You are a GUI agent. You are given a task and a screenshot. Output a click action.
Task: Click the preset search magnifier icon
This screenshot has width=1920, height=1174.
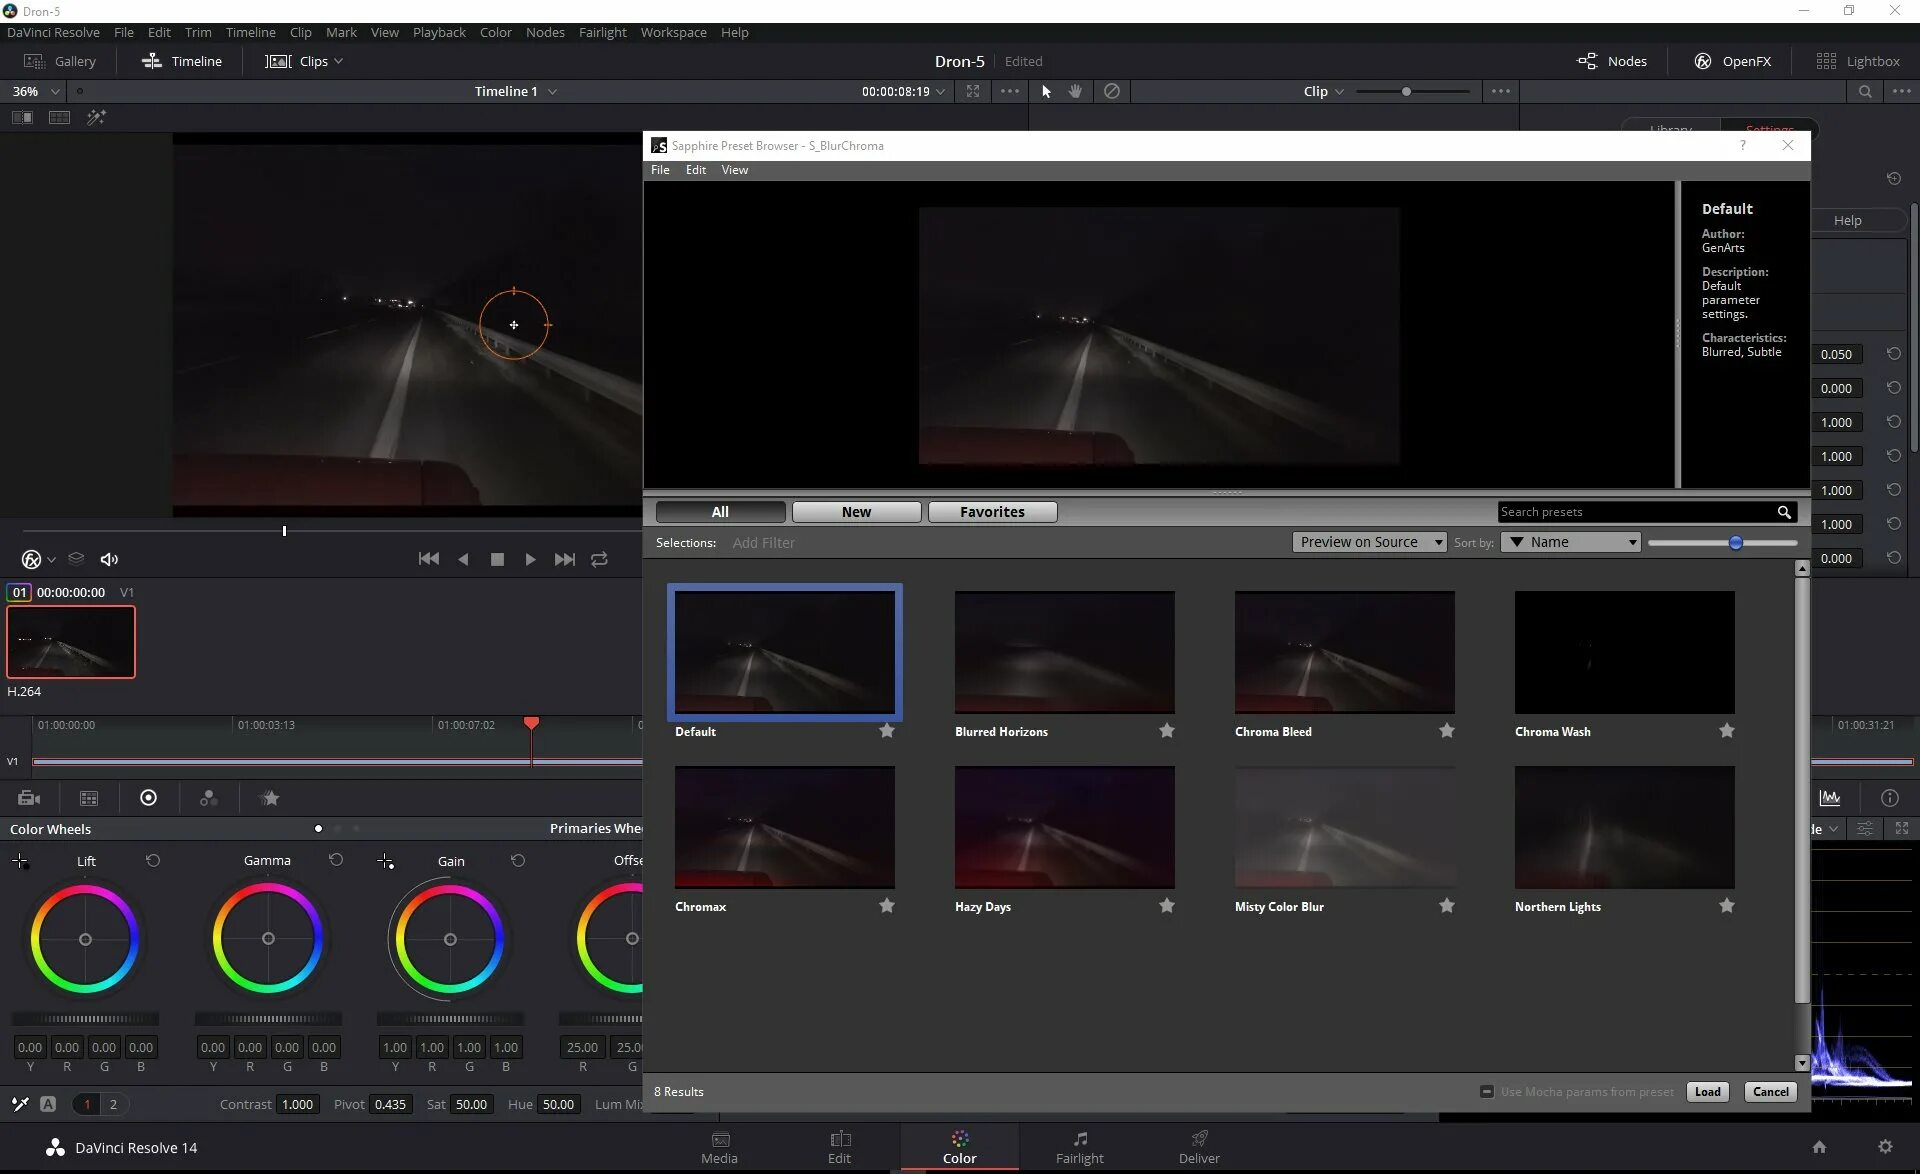click(x=1783, y=512)
